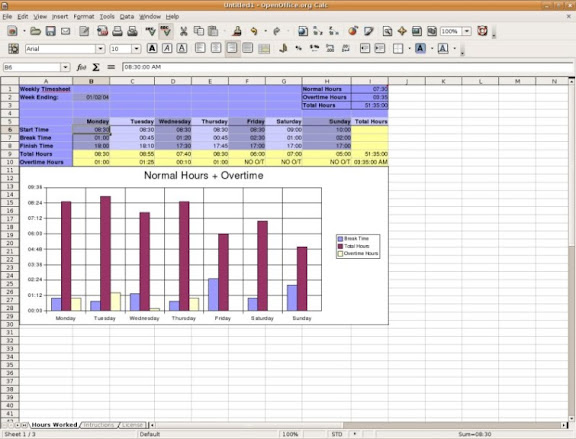Viewport: 576px width, 439px height.
Task: Open the background color picker
Action: (x=420, y=48)
